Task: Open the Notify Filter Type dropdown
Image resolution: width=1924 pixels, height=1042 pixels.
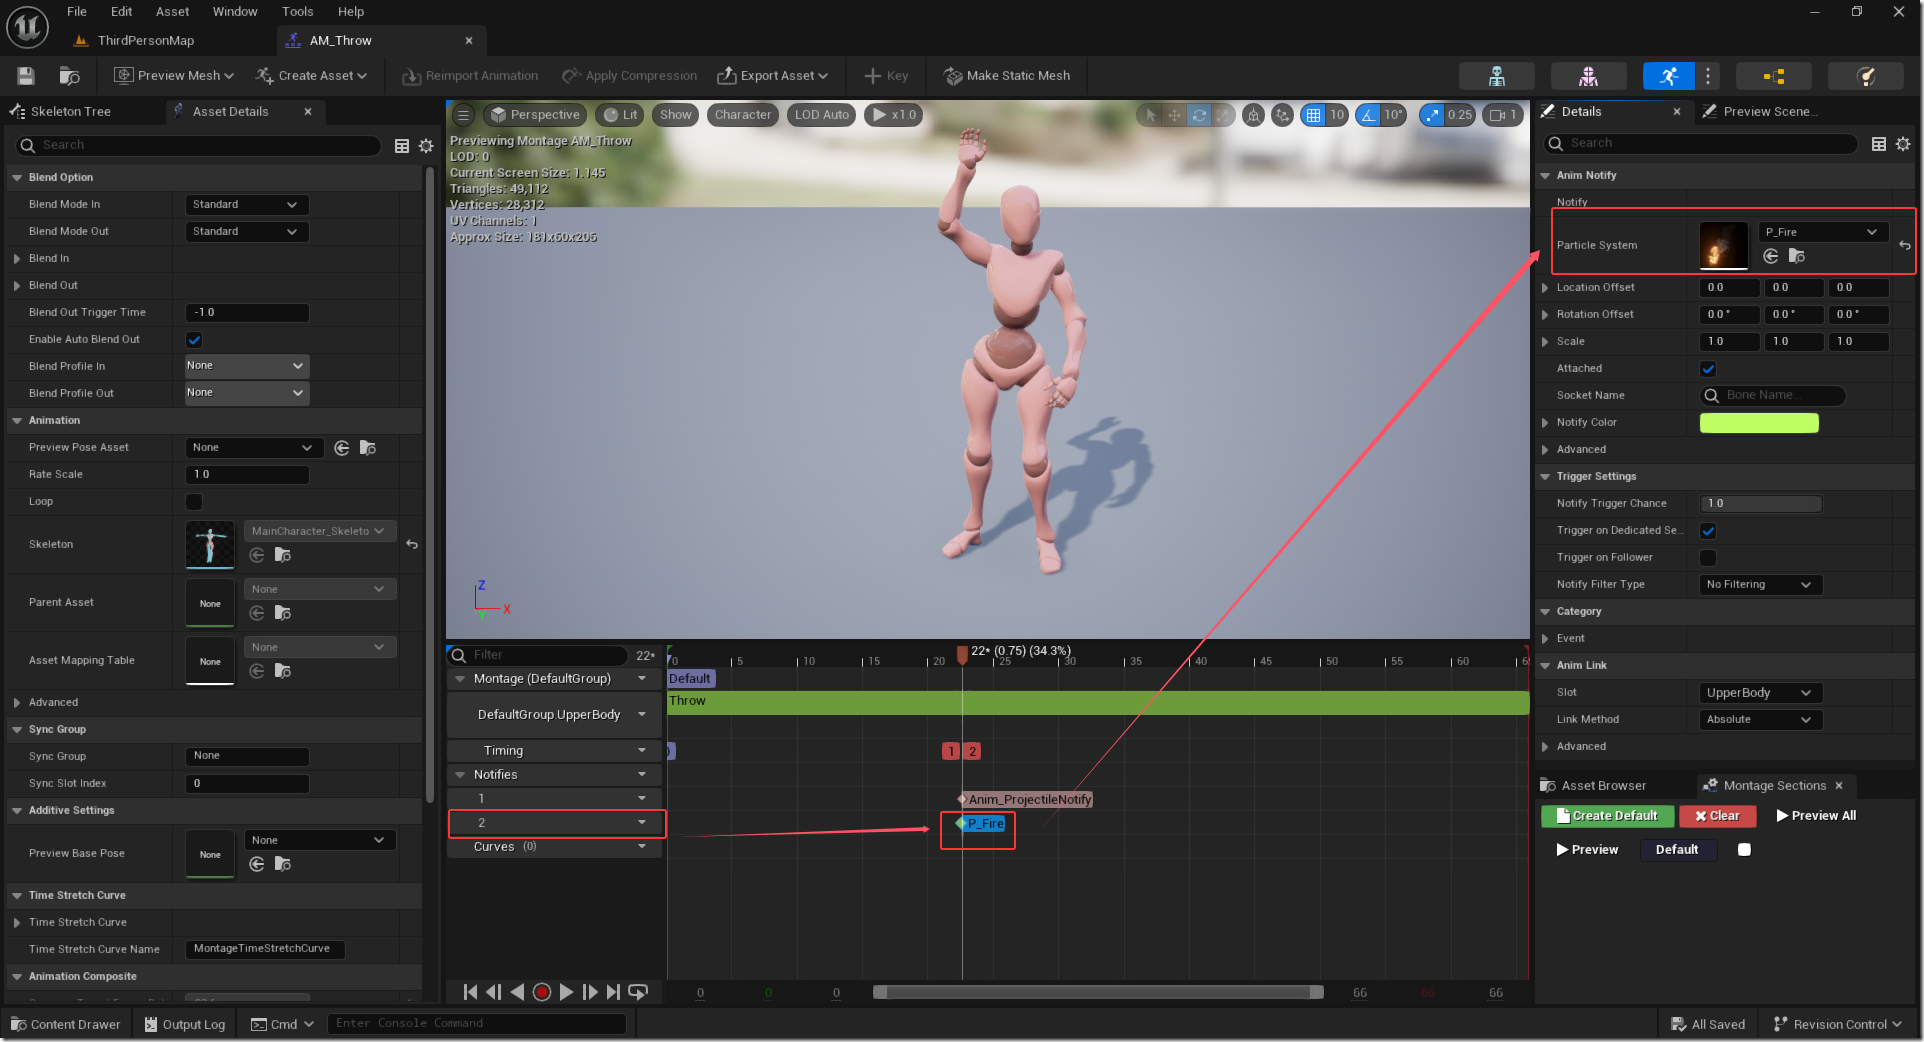Action: pos(1760,585)
